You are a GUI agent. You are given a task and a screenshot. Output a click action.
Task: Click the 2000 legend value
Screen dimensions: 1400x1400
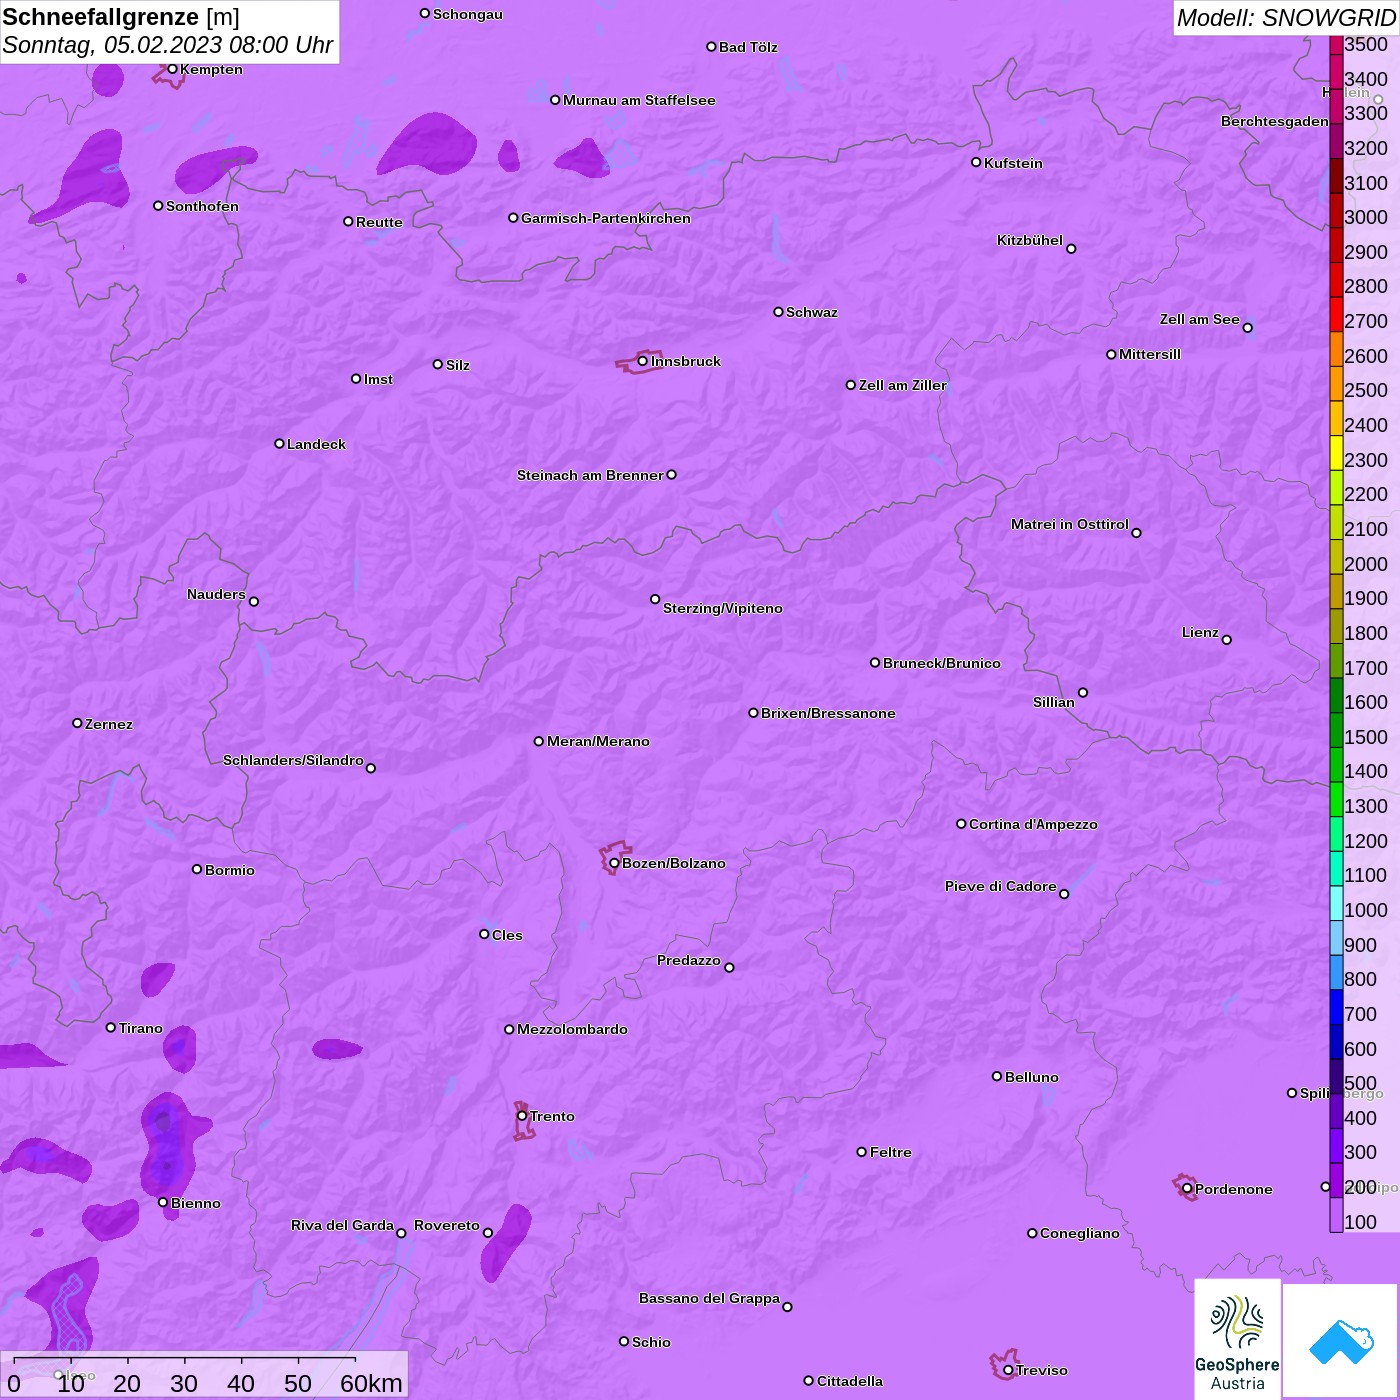(x=1366, y=563)
